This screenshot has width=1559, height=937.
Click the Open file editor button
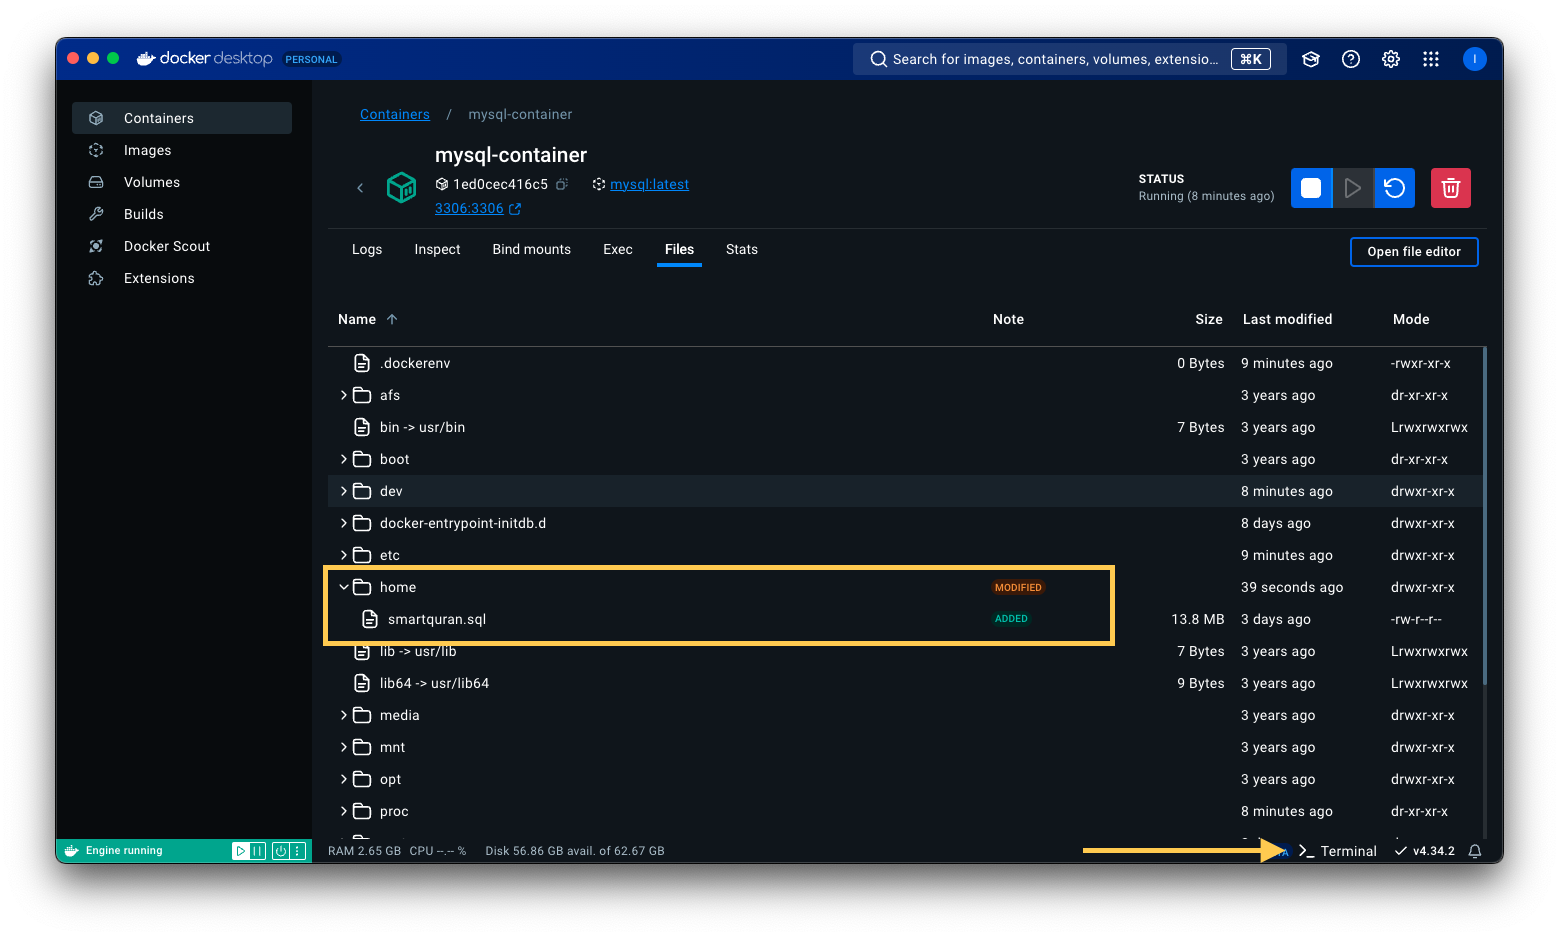[x=1414, y=252]
